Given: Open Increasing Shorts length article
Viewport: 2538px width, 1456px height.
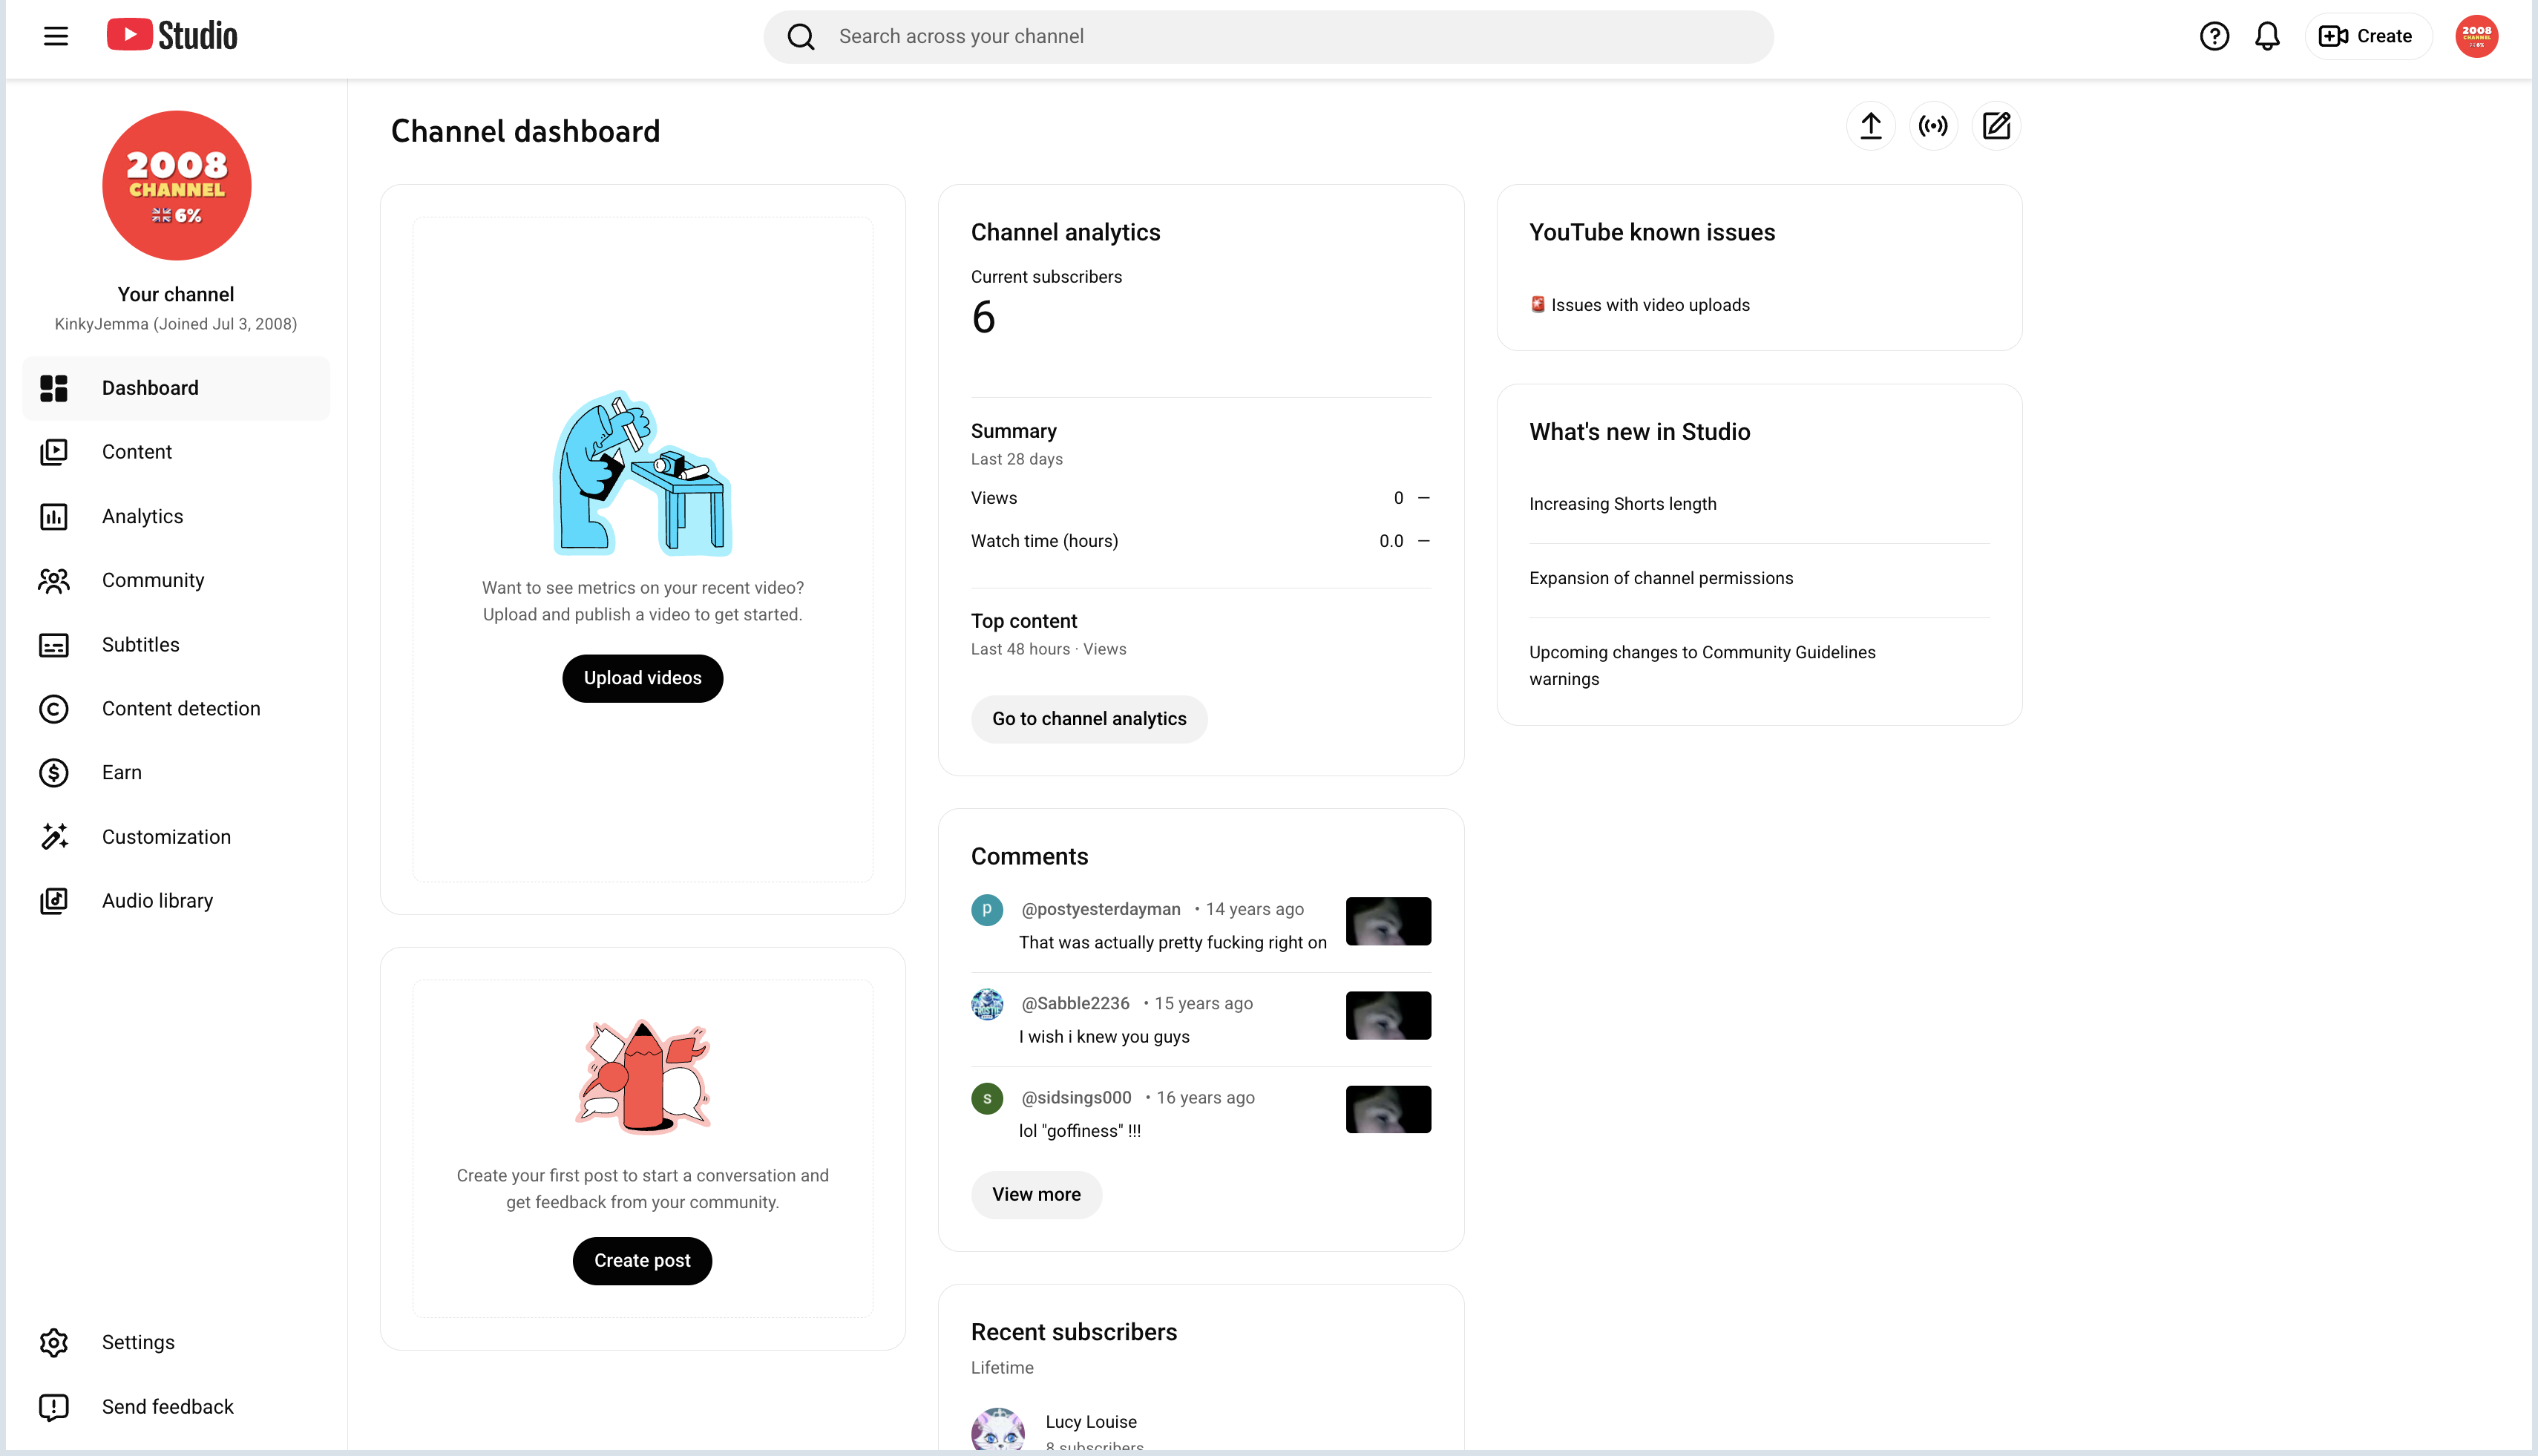Looking at the screenshot, I should (x=1623, y=504).
